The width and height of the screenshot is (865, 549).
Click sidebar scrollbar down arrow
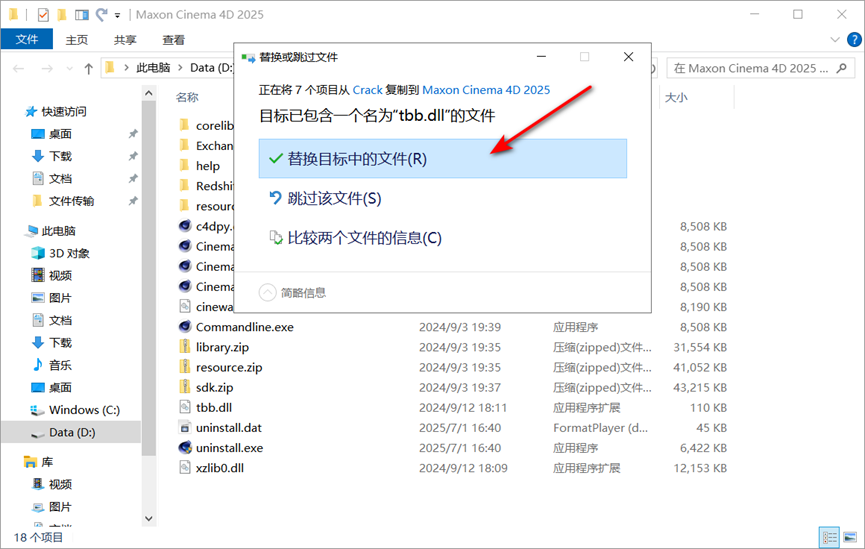pos(148,519)
